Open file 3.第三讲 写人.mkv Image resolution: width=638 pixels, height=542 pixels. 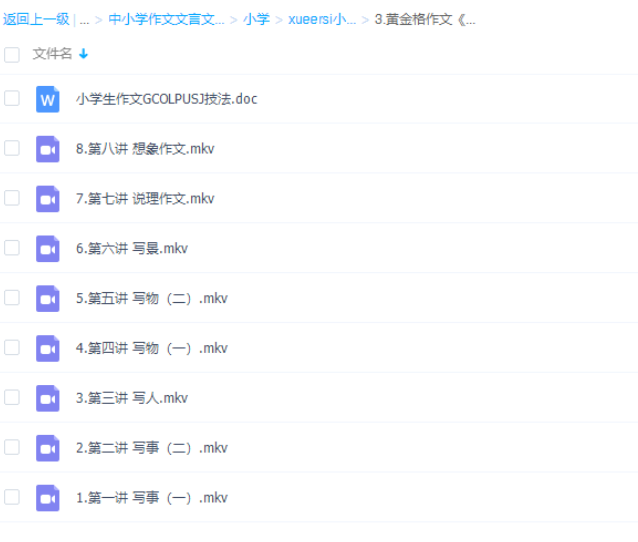coord(132,398)
